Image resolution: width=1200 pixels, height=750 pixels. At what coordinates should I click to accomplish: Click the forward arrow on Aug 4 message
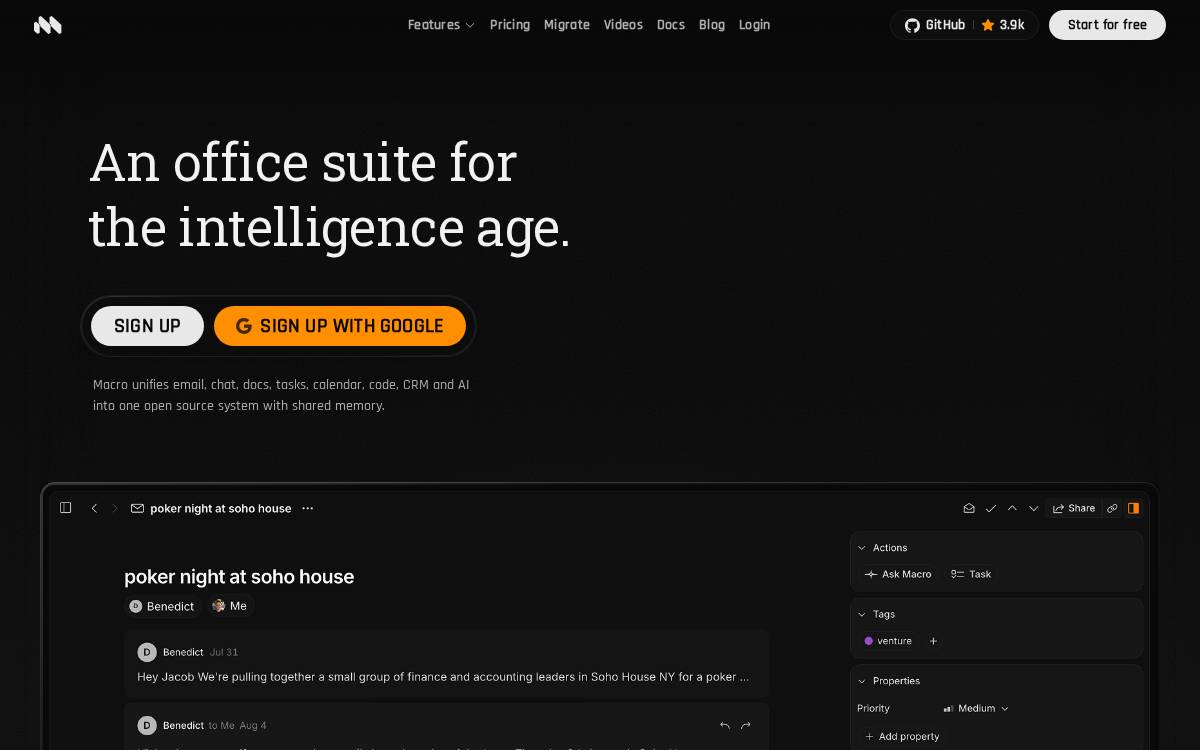(746, 725)
